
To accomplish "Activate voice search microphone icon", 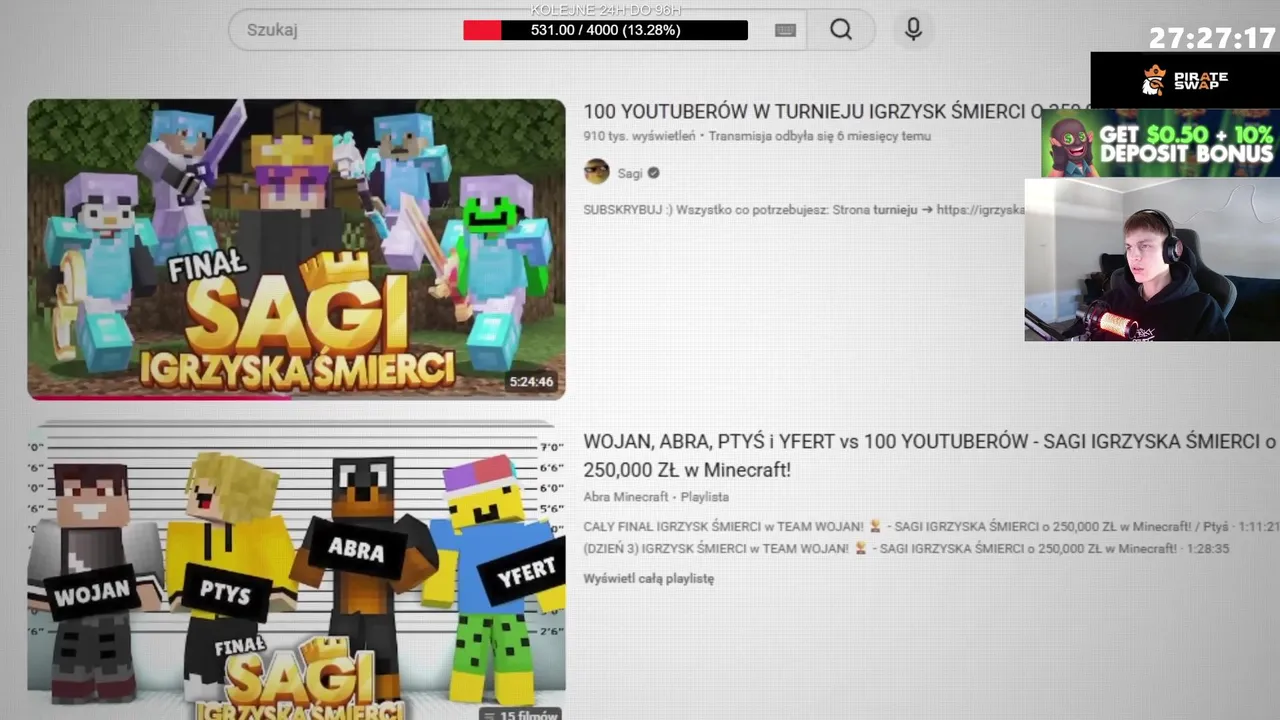I will [913, 30].
